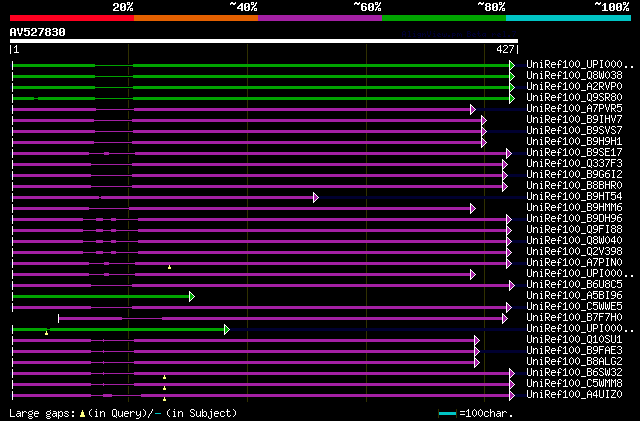Click the arrowhead ending the B9HMM6 alignment

click(473, 209)
